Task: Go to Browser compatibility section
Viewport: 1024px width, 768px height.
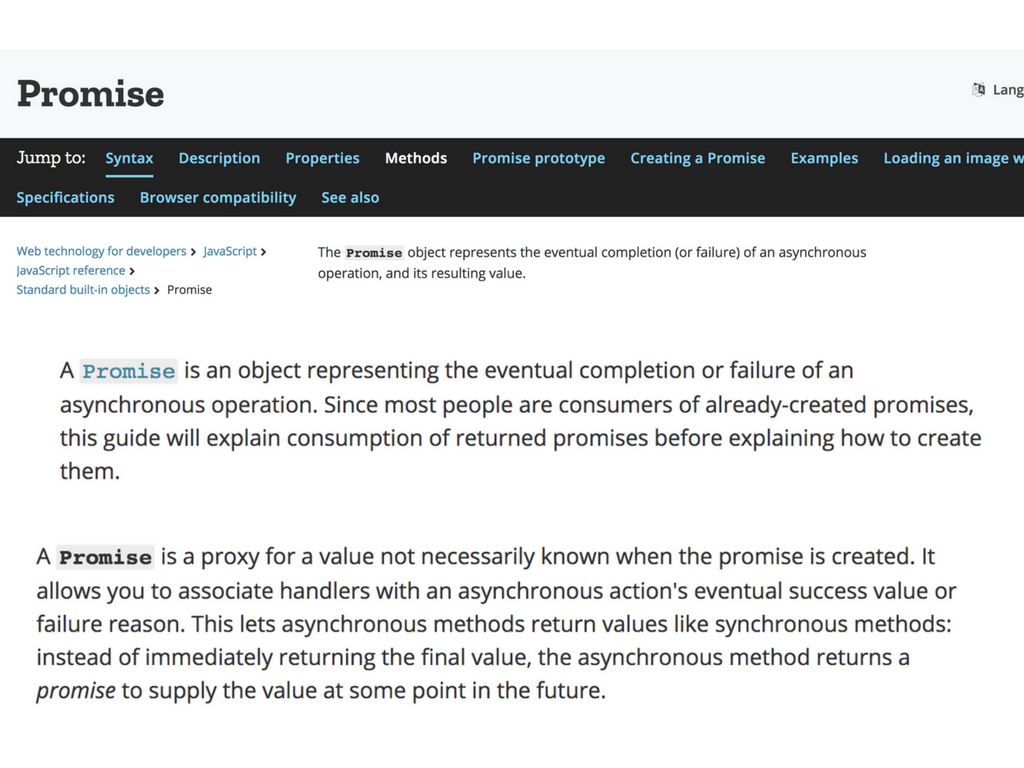Action: point(218,197)
